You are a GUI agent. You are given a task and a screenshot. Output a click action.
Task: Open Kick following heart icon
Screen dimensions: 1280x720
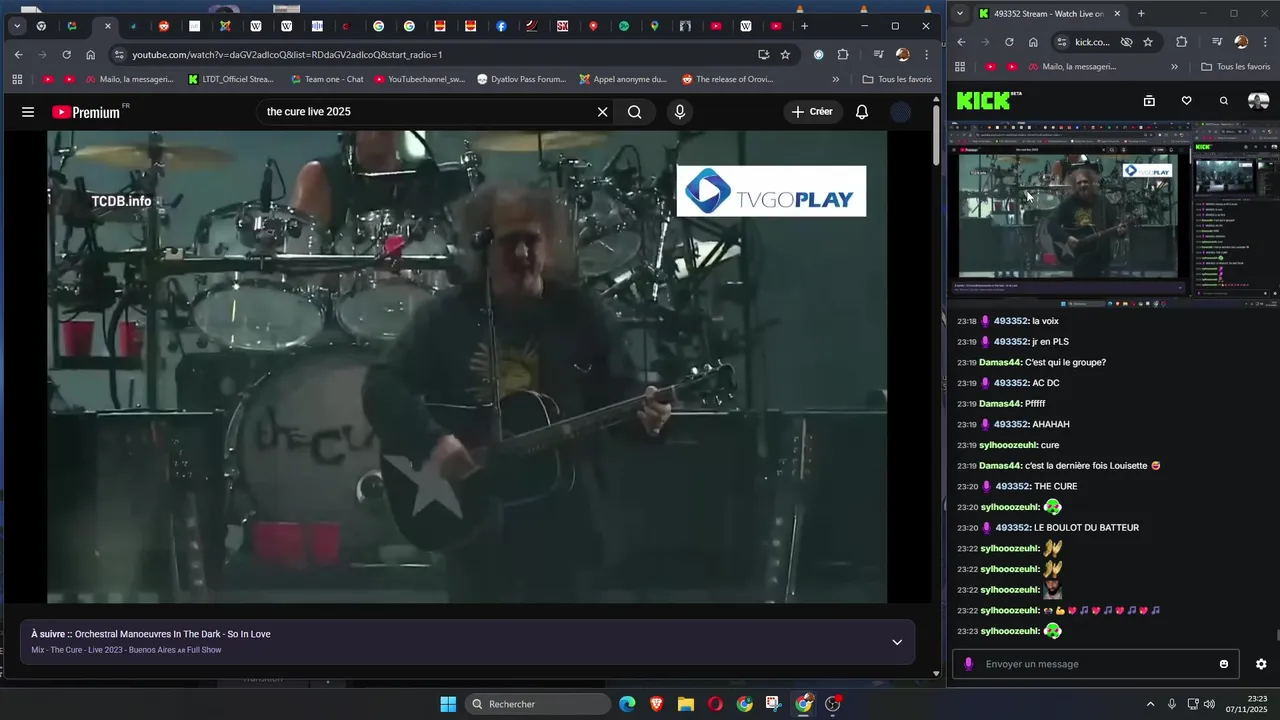coord(1186,100)
